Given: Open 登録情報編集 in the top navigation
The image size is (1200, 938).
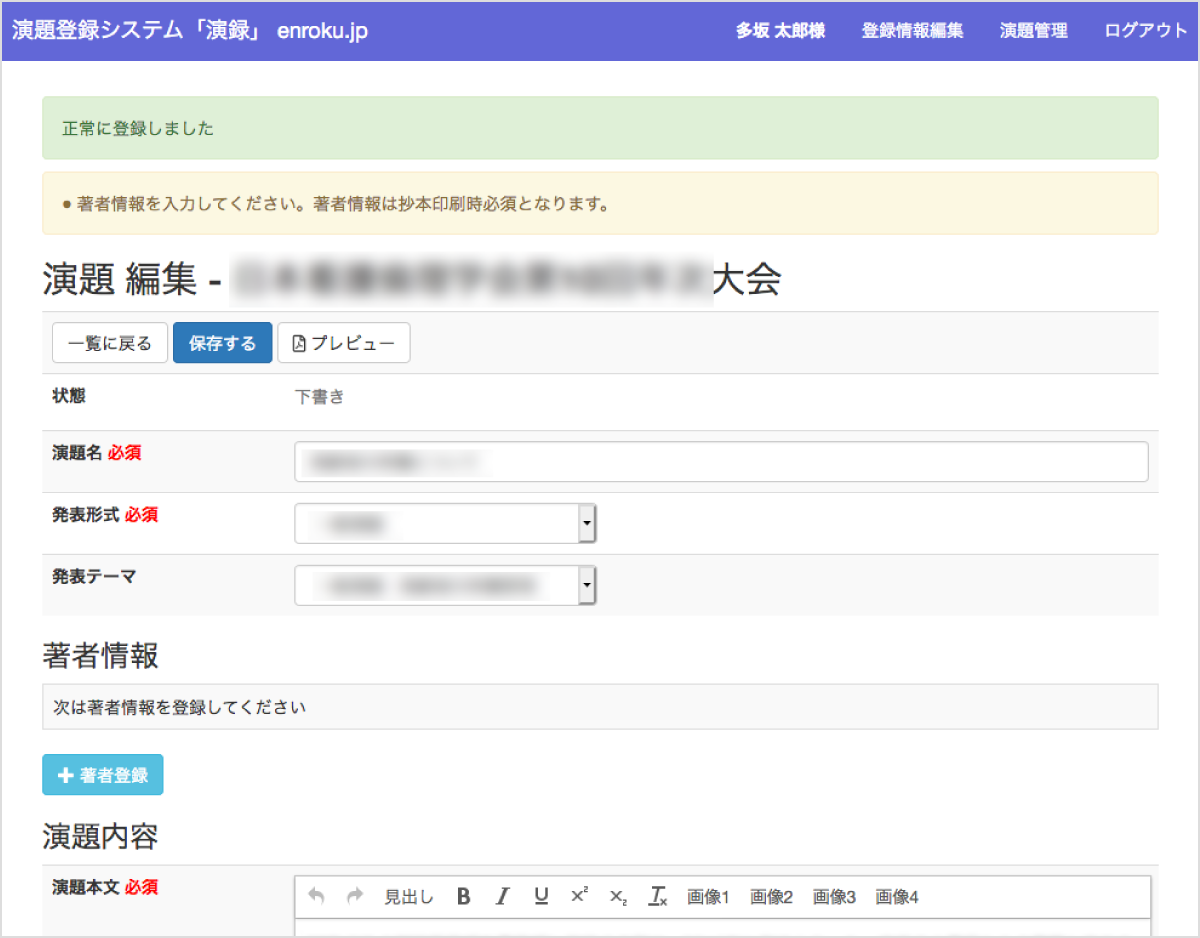Looking at the screenshot, I should click(912, 30).
